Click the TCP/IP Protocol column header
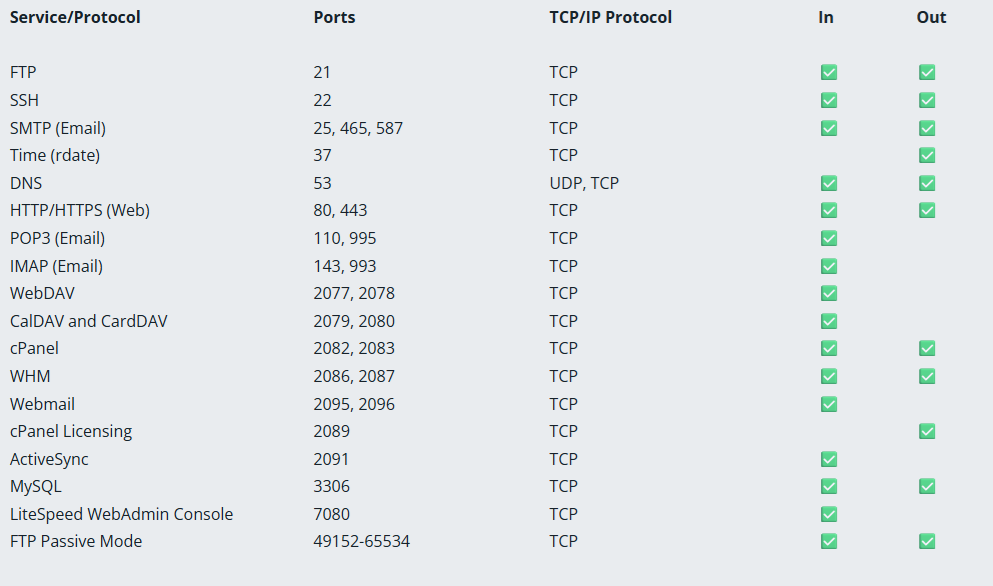Viewport: 993px width, 586px height. [x=610, y=17]
